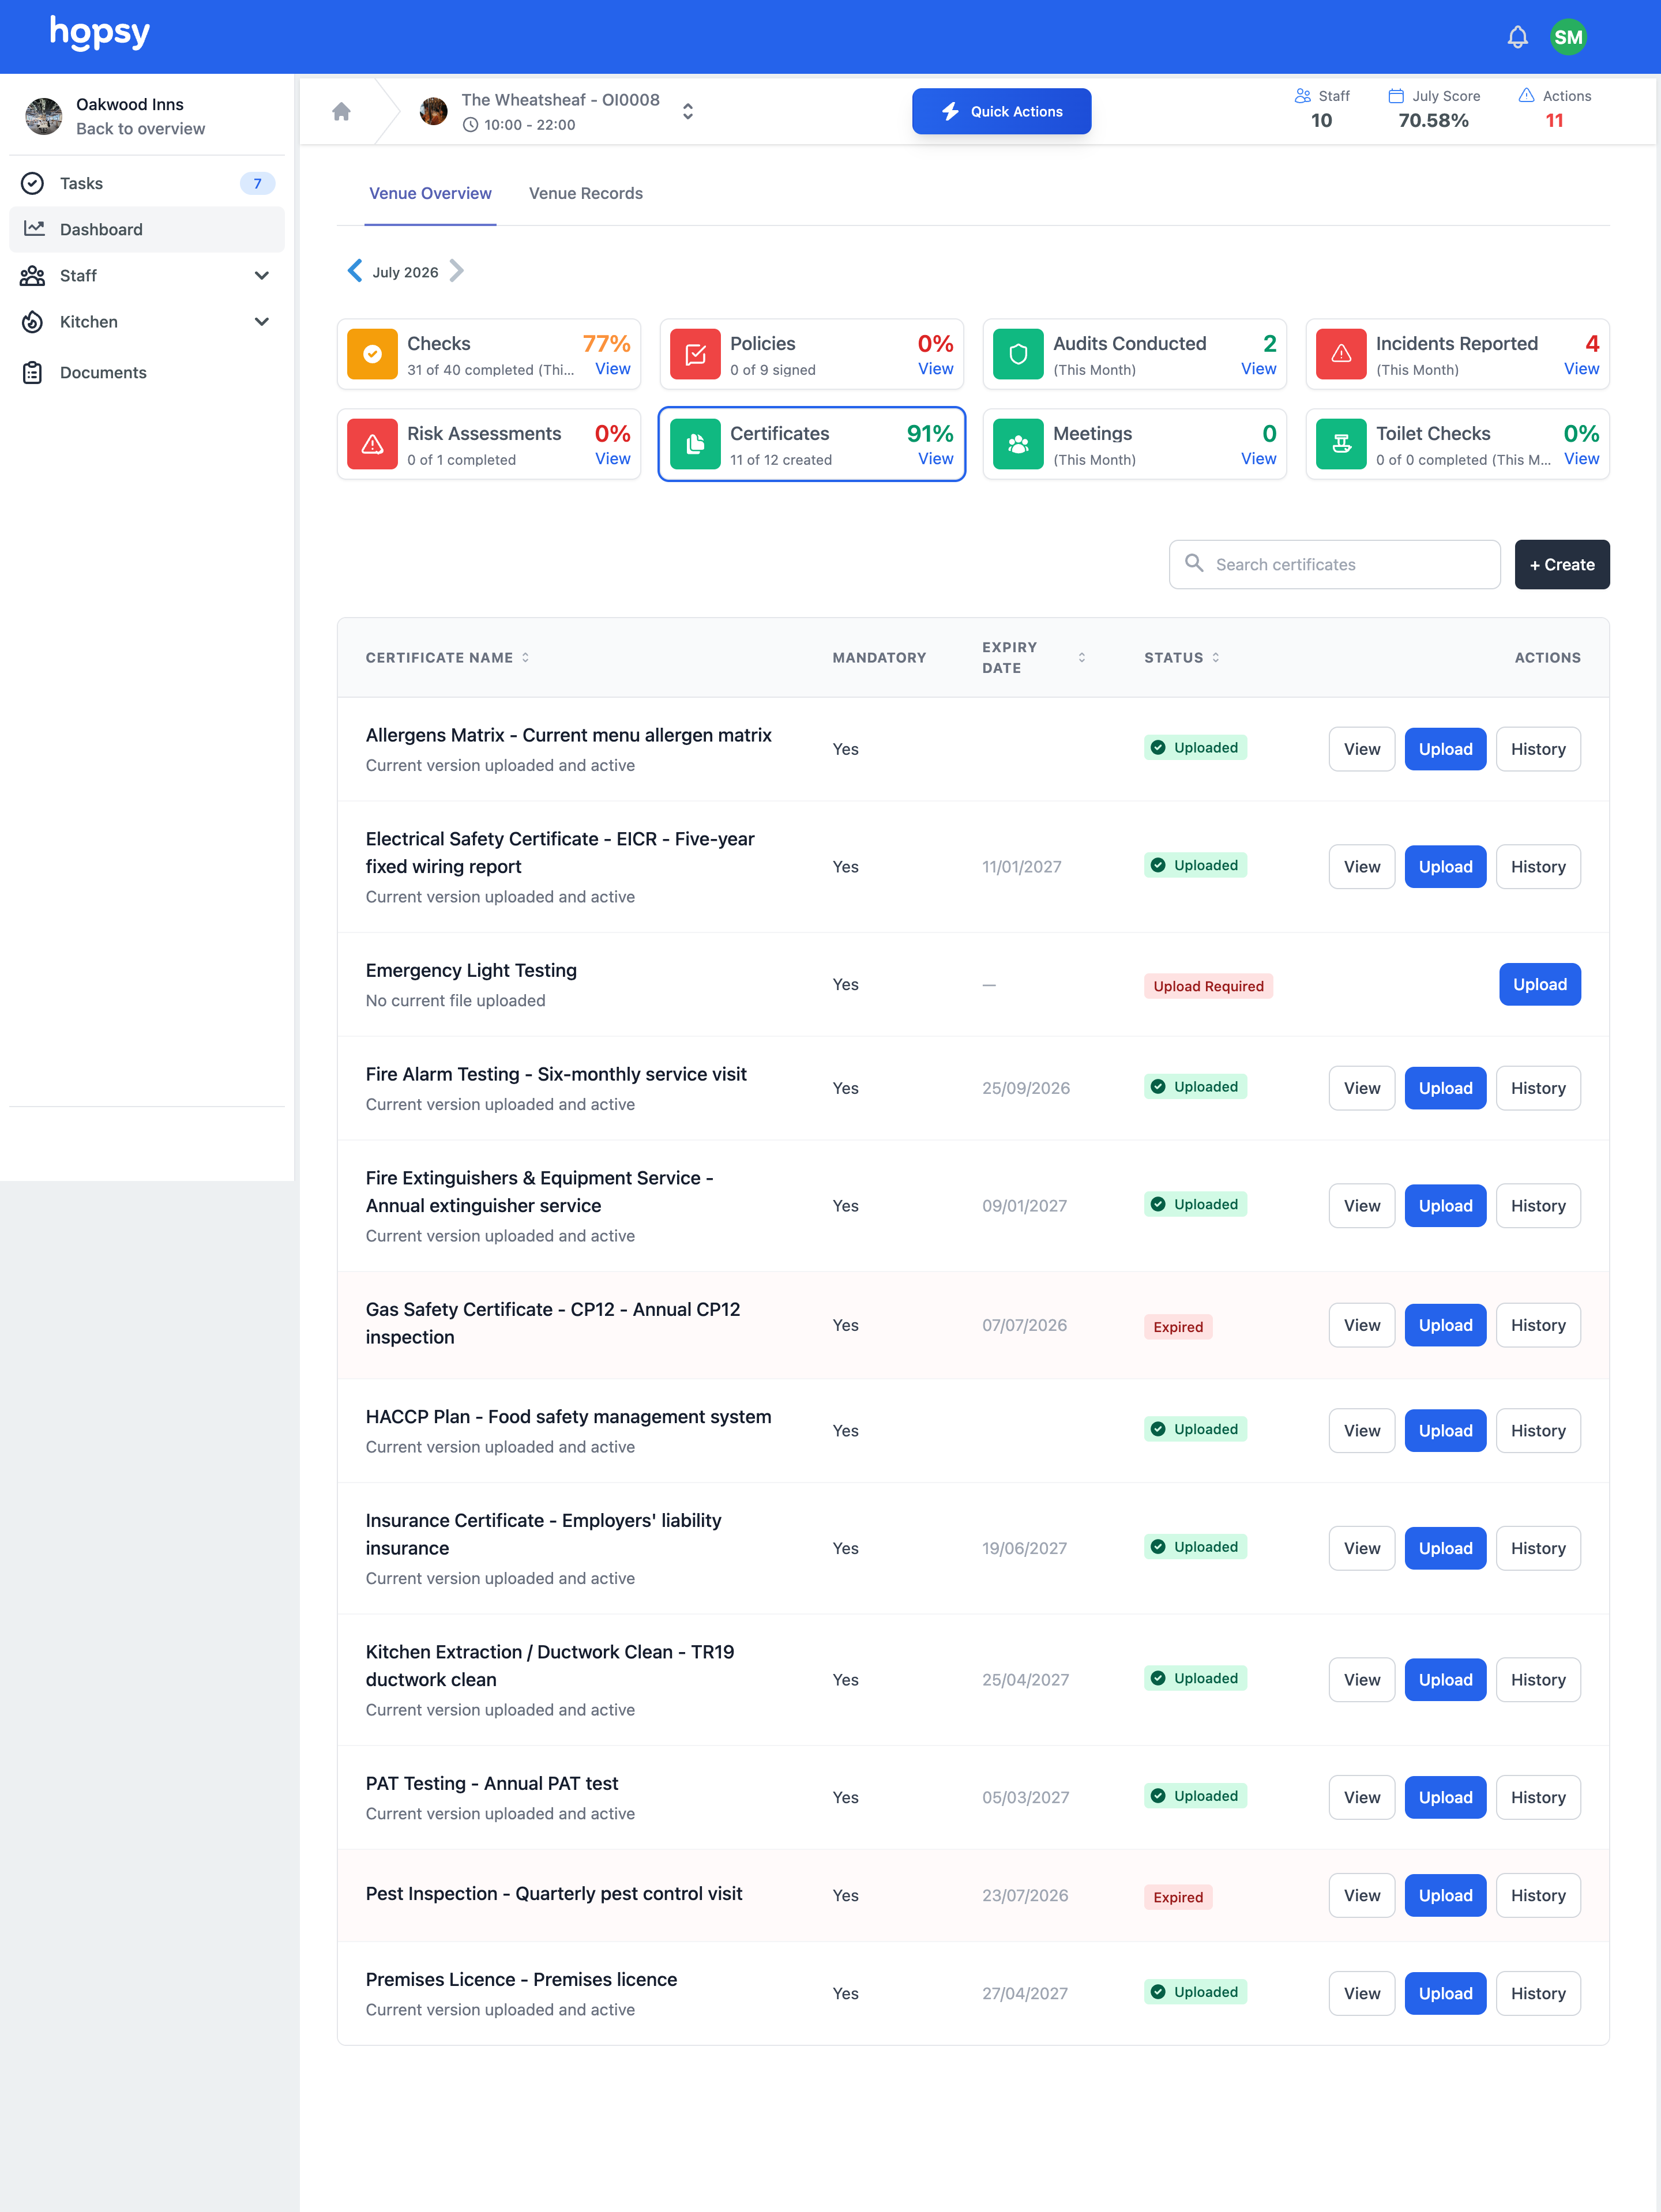The image size is (1661, 2212).
Task: Go to previous month before July 2026
Action: click(x=355, y=271)
